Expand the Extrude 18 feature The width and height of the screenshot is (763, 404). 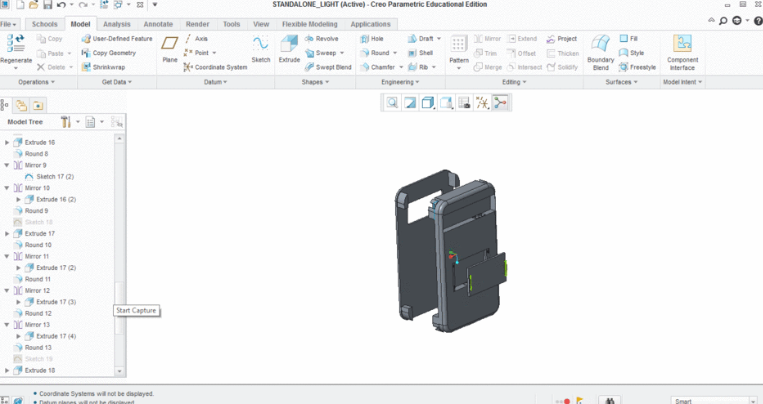(x=7, y=370)
